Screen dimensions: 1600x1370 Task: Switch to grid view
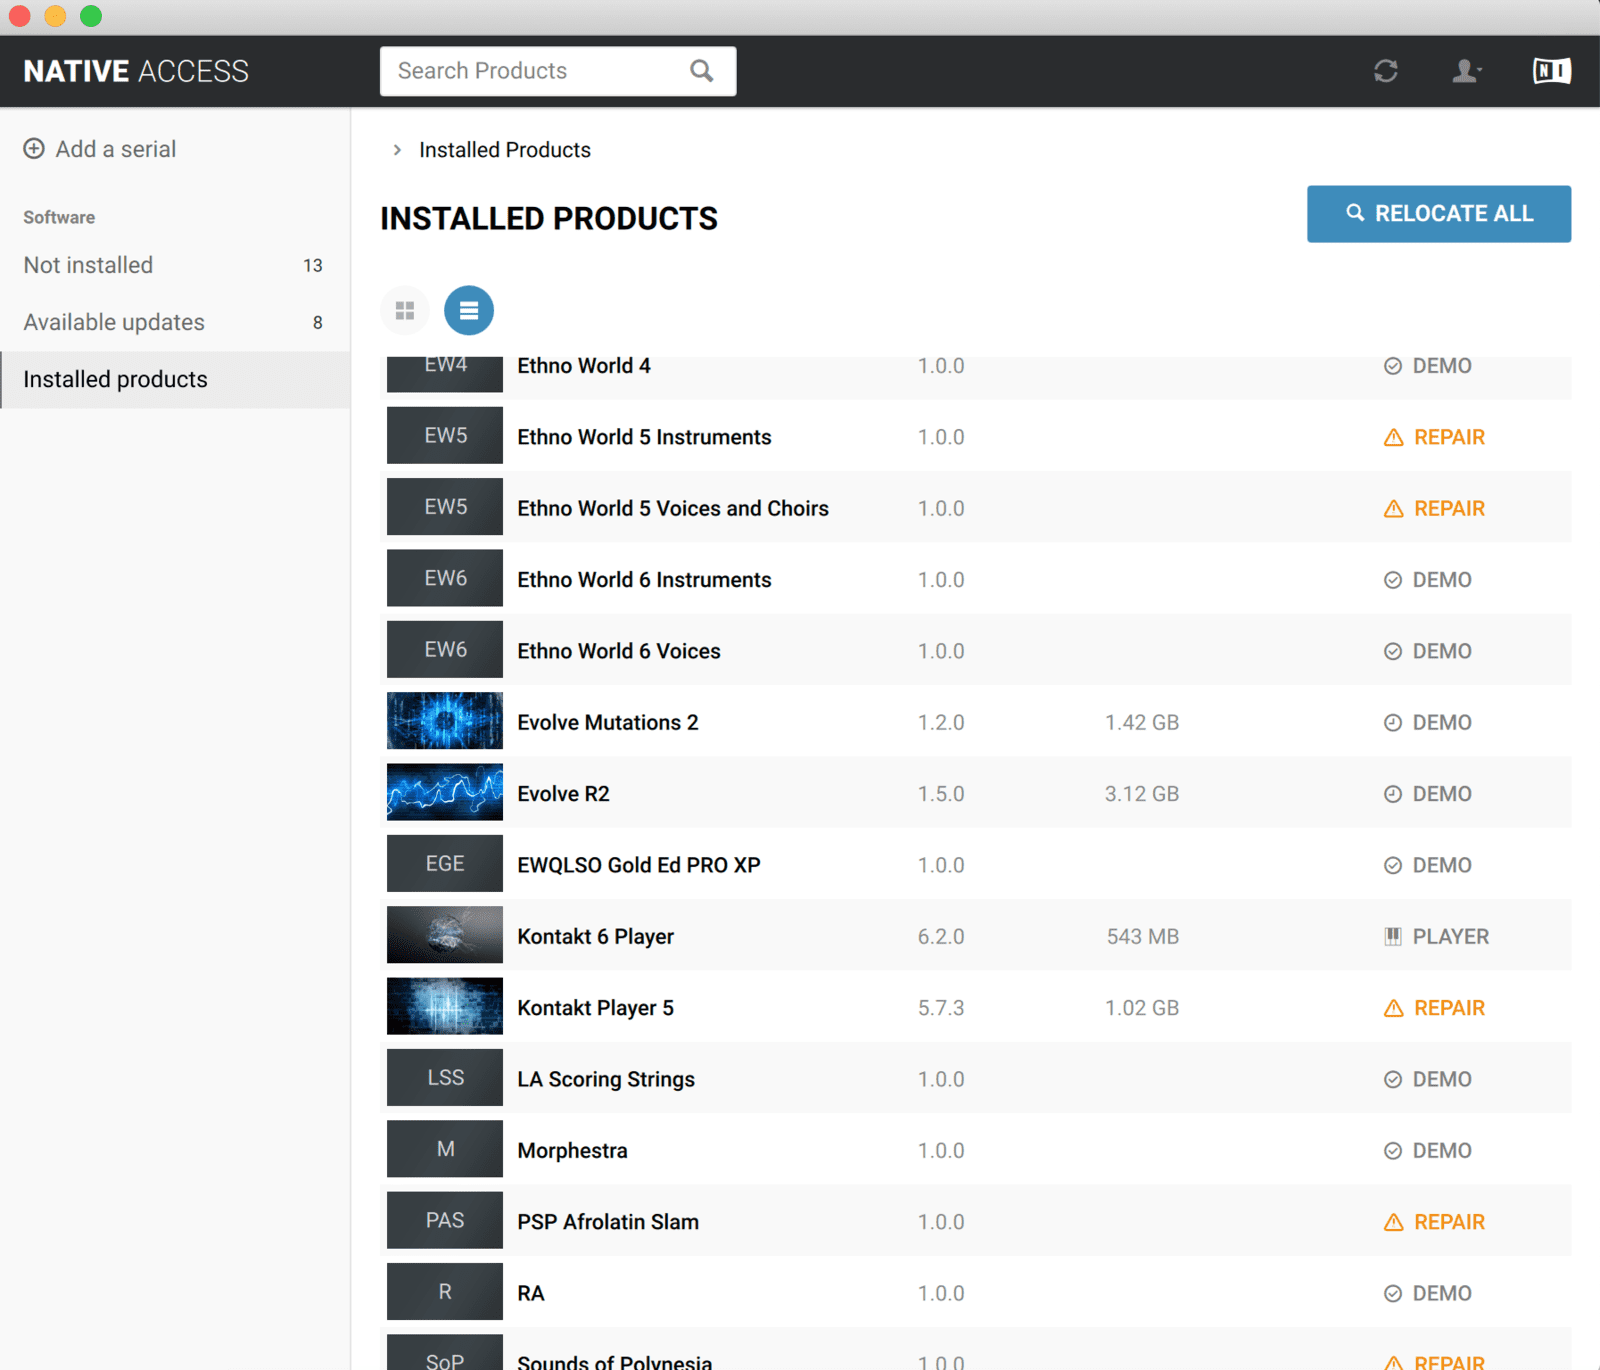point(405,311)
